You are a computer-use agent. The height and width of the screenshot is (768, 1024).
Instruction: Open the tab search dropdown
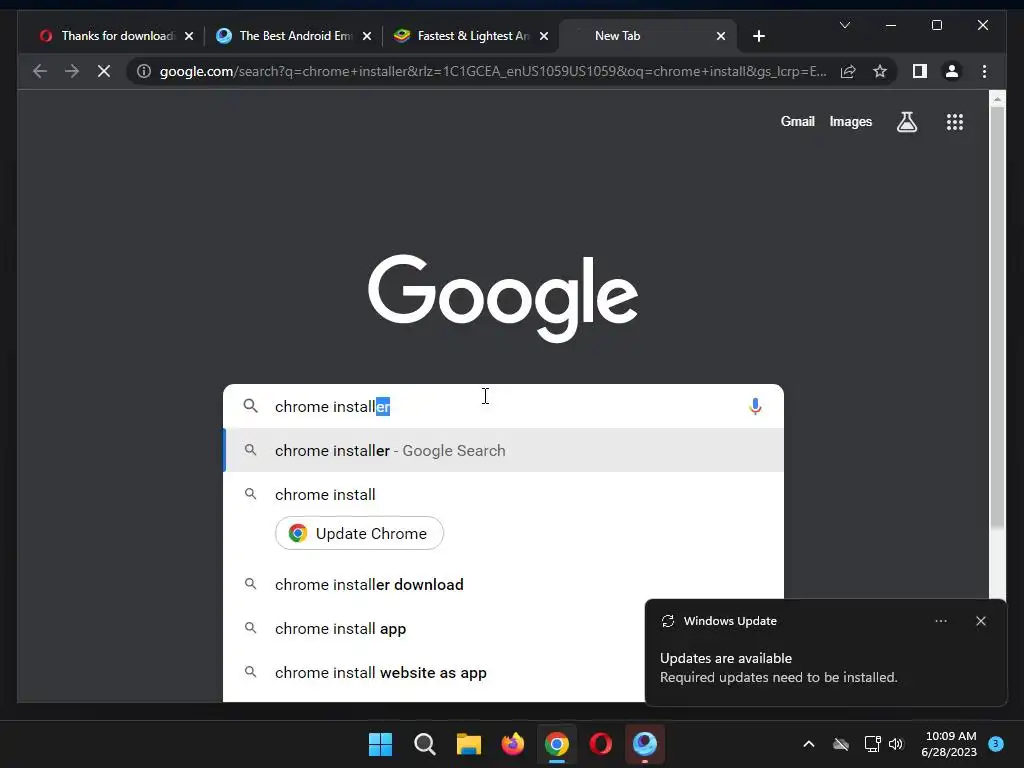click(844, 25)
